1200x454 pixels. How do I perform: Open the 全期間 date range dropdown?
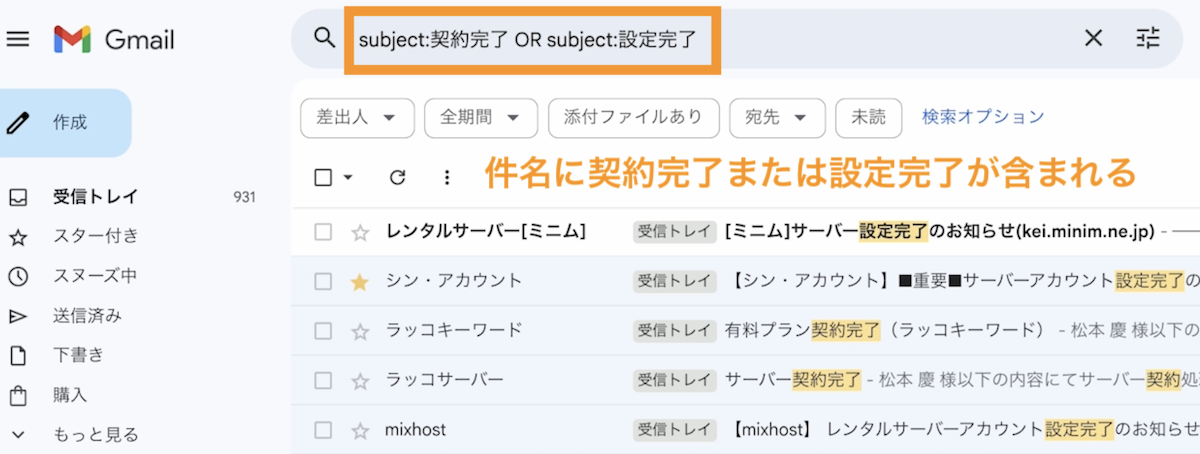coord(481,118)
